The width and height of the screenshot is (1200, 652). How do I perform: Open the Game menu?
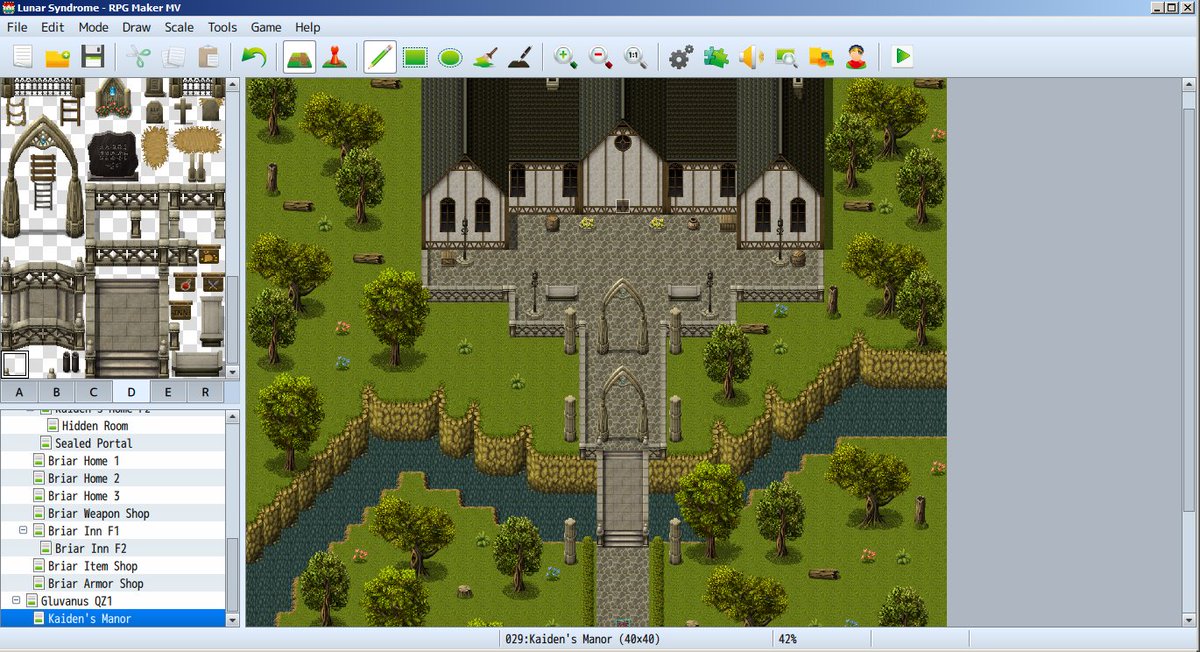266,27
